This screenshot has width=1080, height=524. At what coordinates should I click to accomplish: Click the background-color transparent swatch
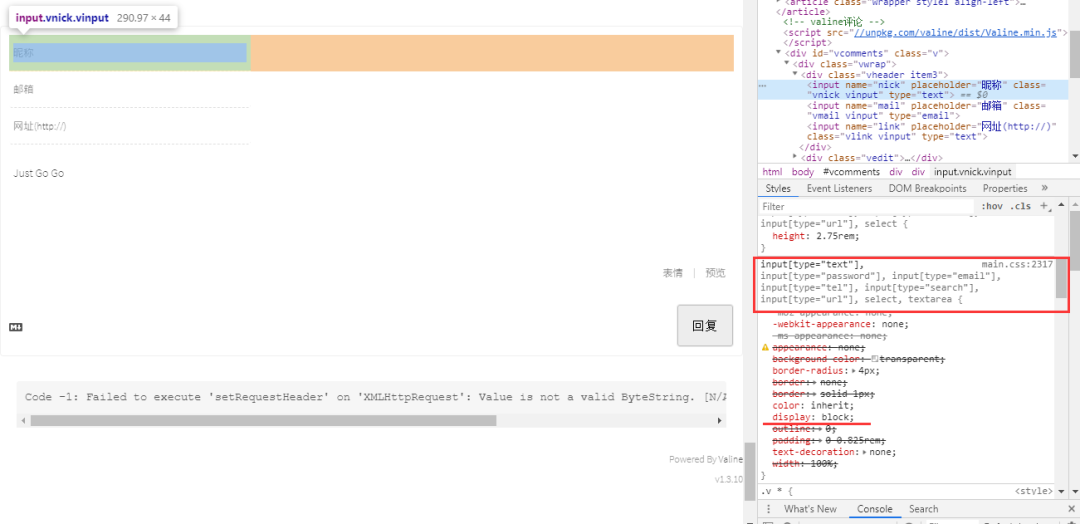[x=874, y=359]
